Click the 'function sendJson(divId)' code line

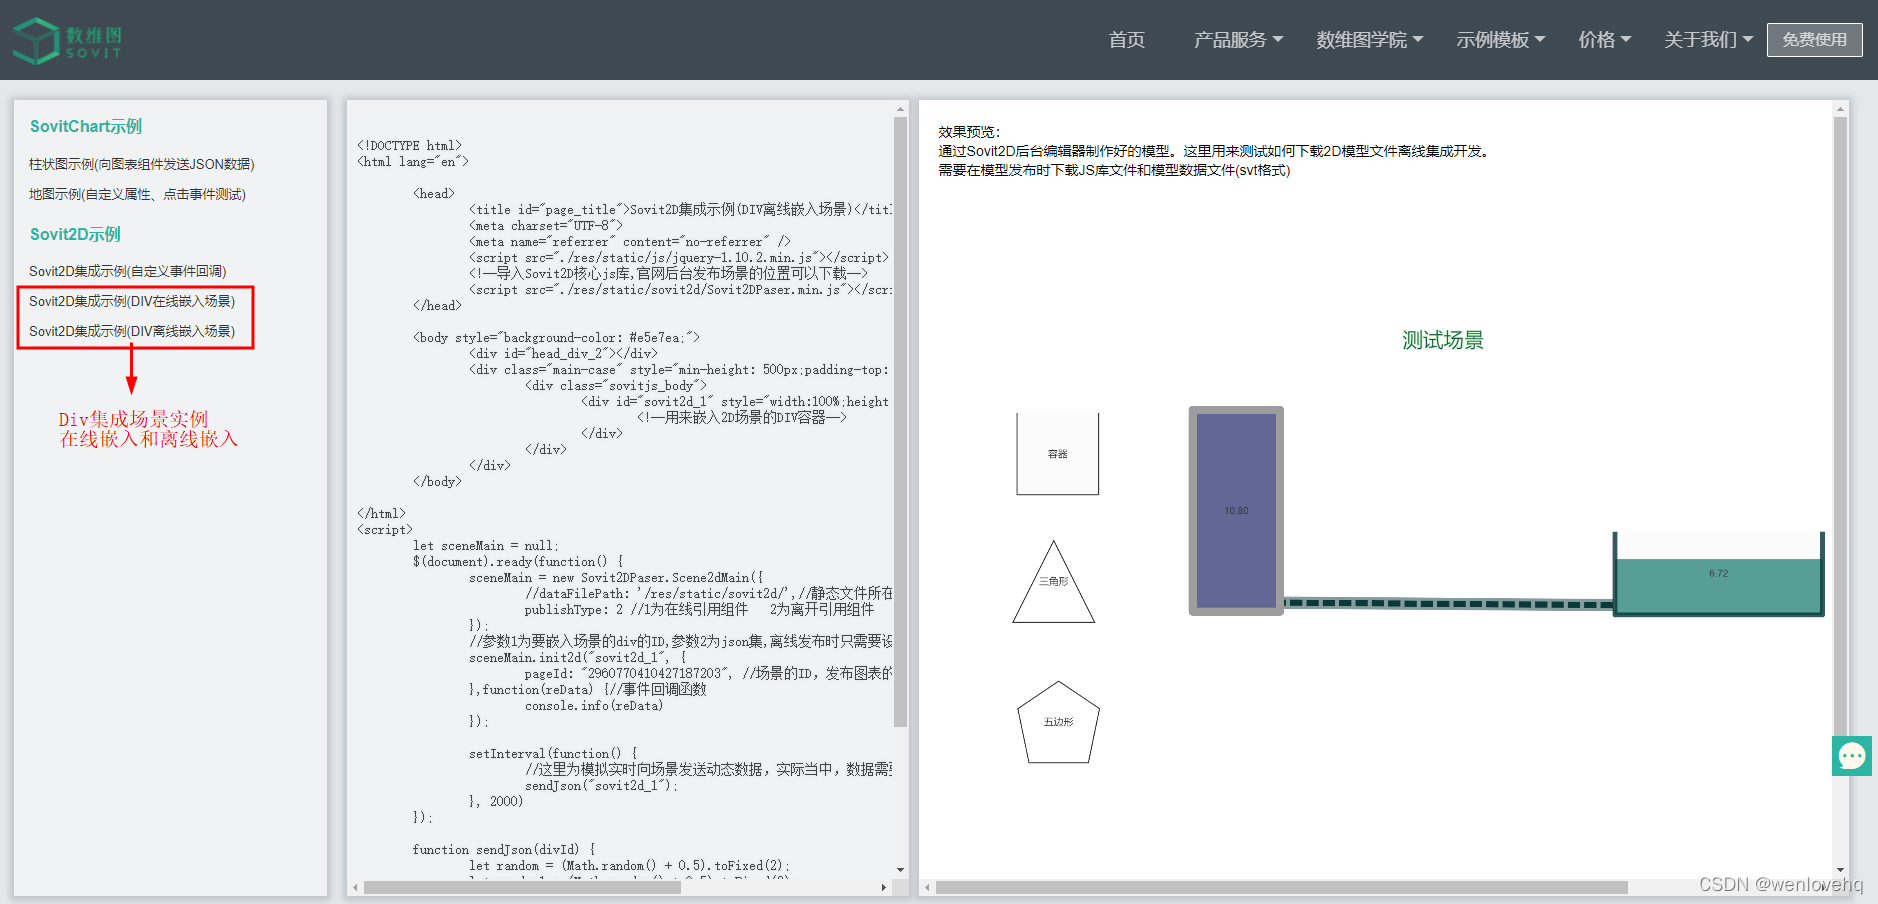504,850
